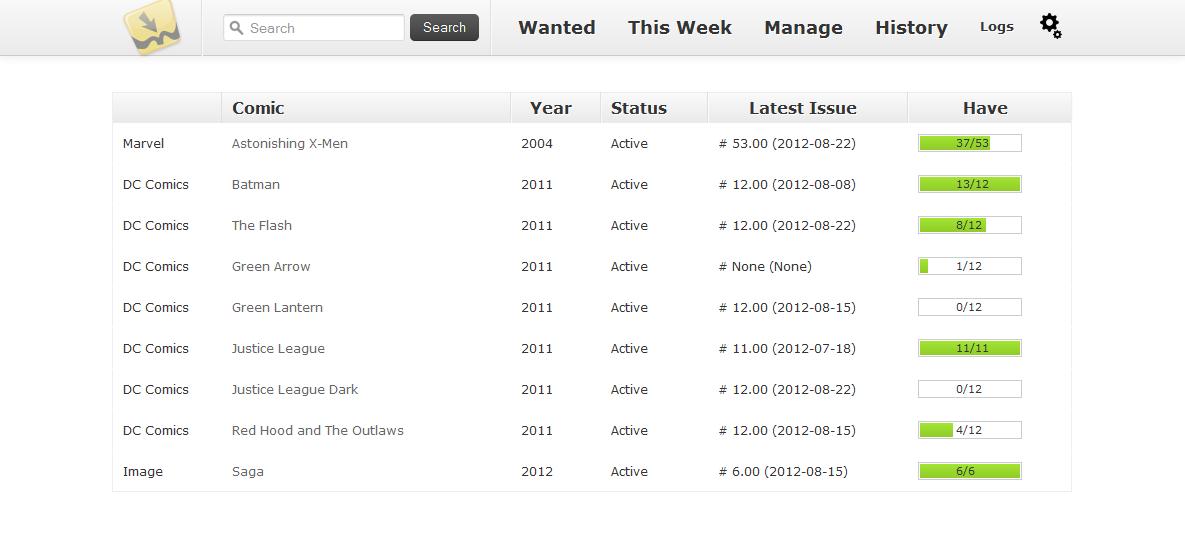1185x543 pixels.
Task: Click the dark Search button
Action: click(444, 27)
